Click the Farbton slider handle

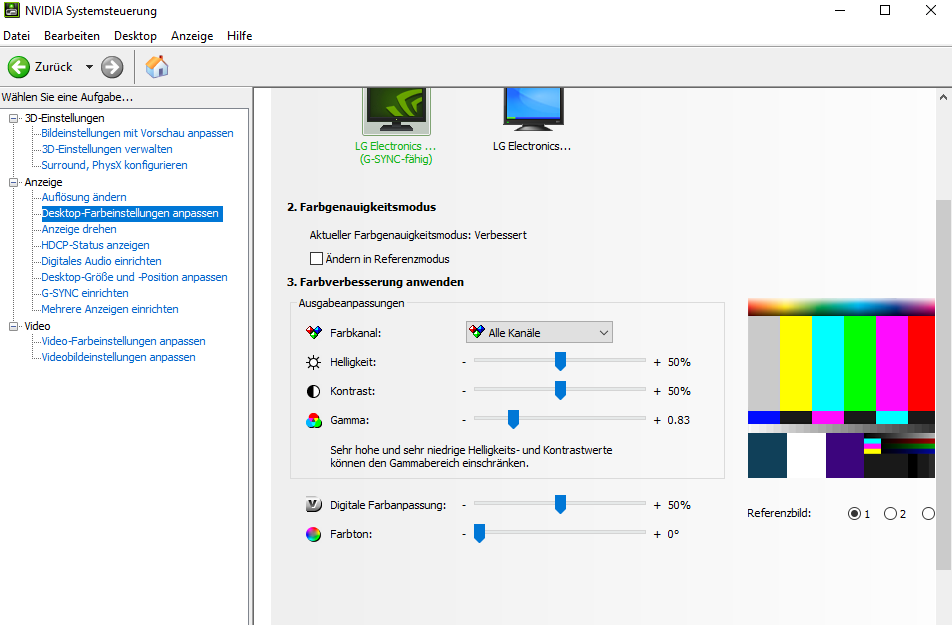pyautogui.click(x=480, y=533)
